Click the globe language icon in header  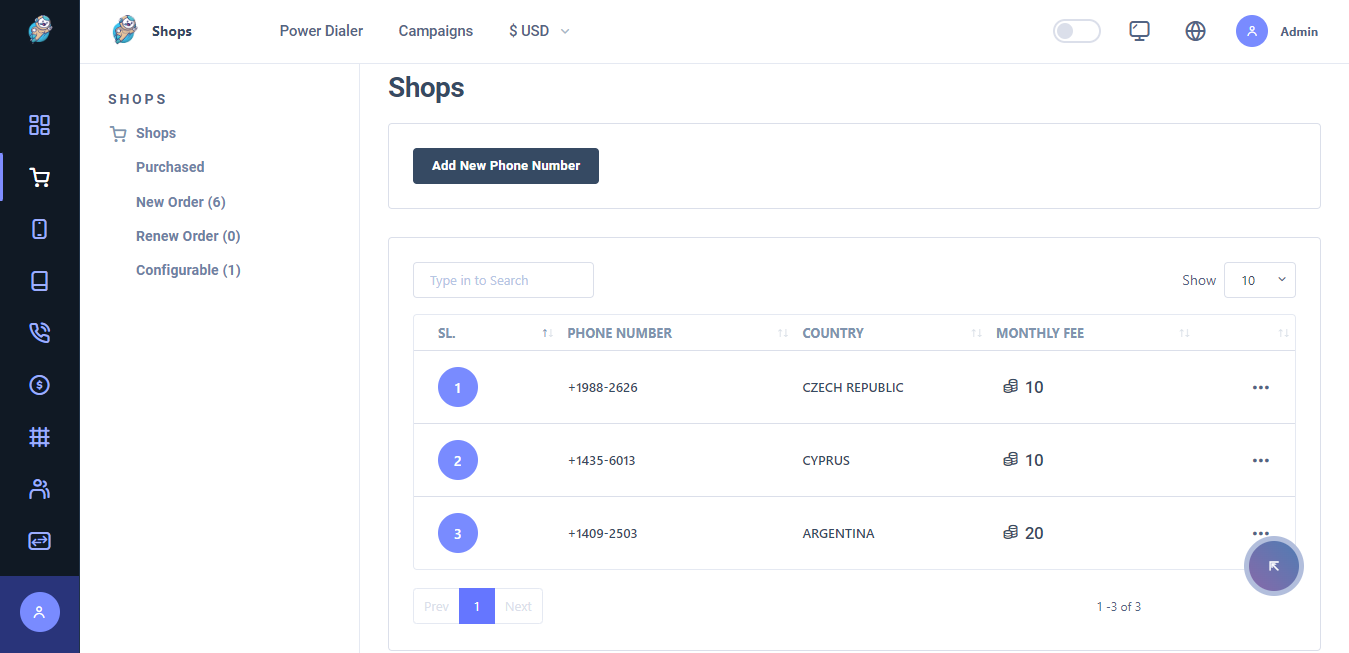tap(1195, 31)
